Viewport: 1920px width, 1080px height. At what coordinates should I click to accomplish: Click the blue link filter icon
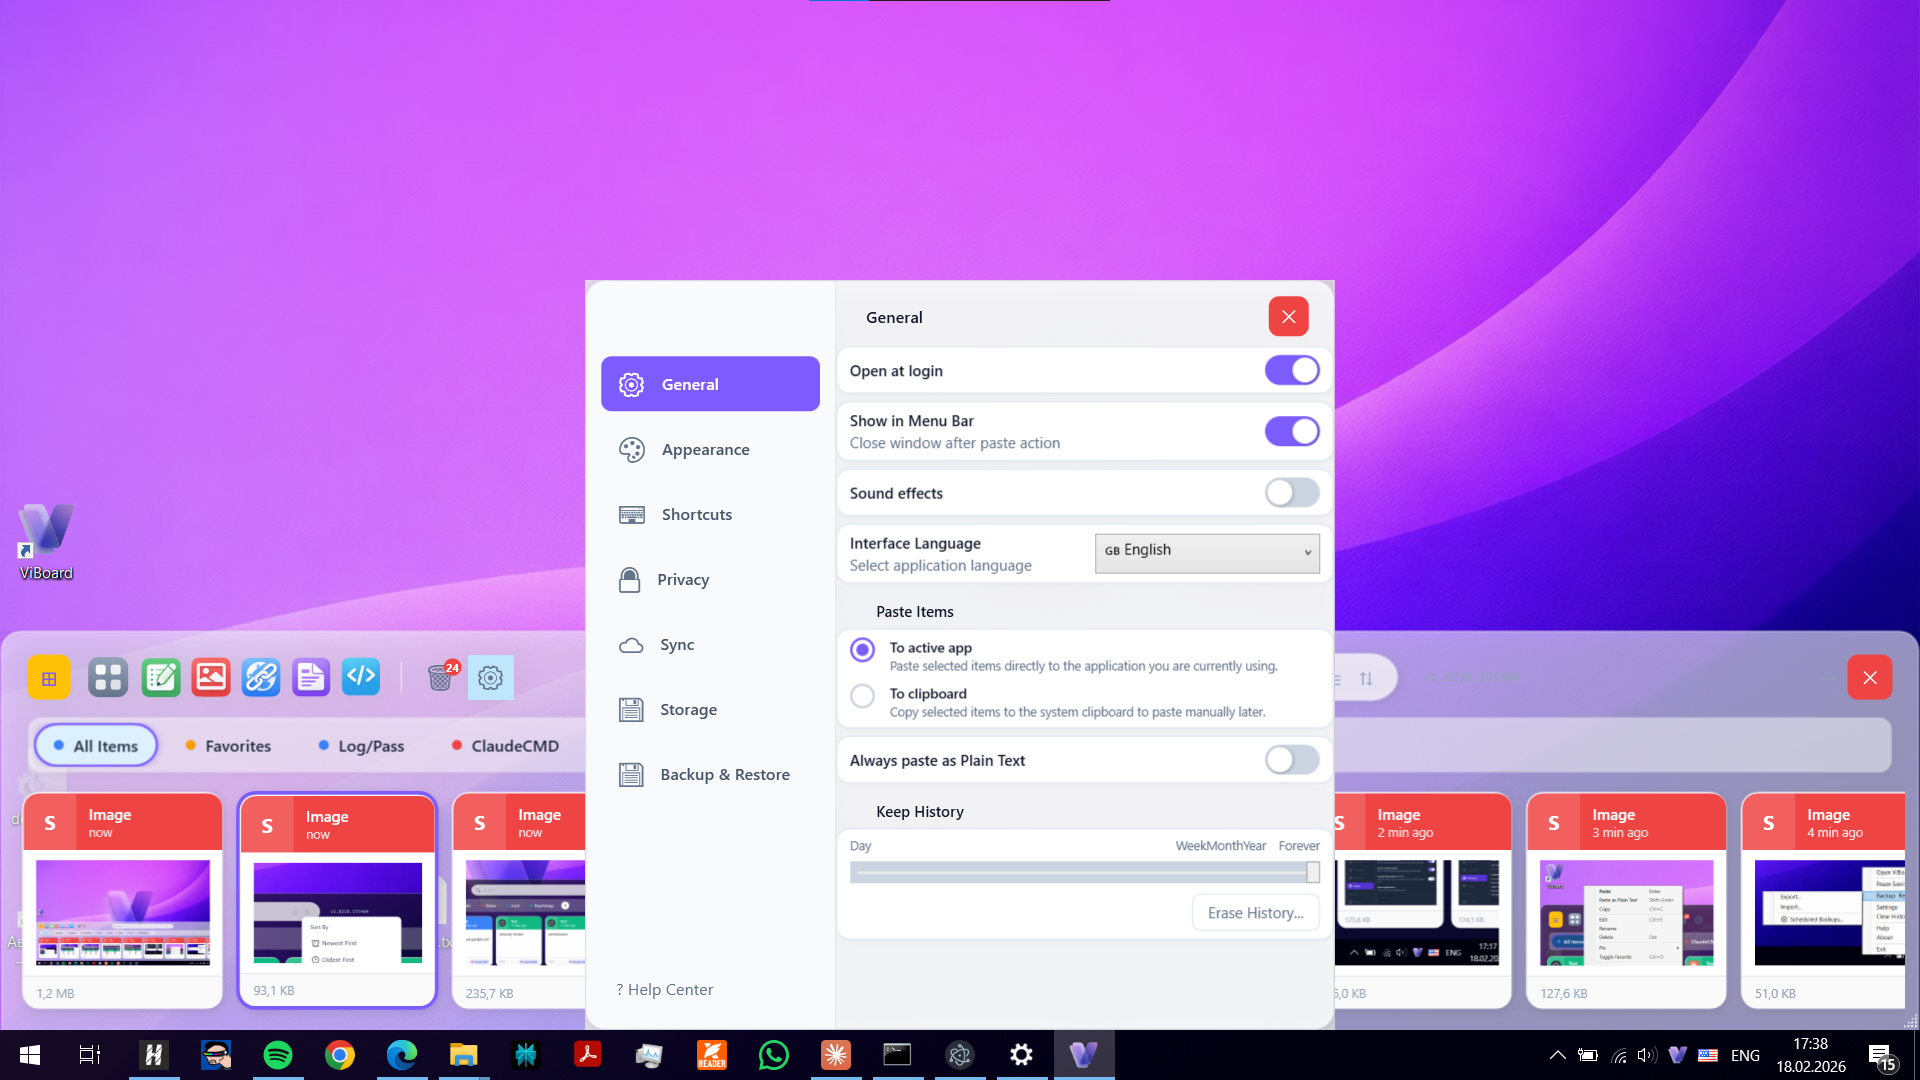click(x=261, y=678)
